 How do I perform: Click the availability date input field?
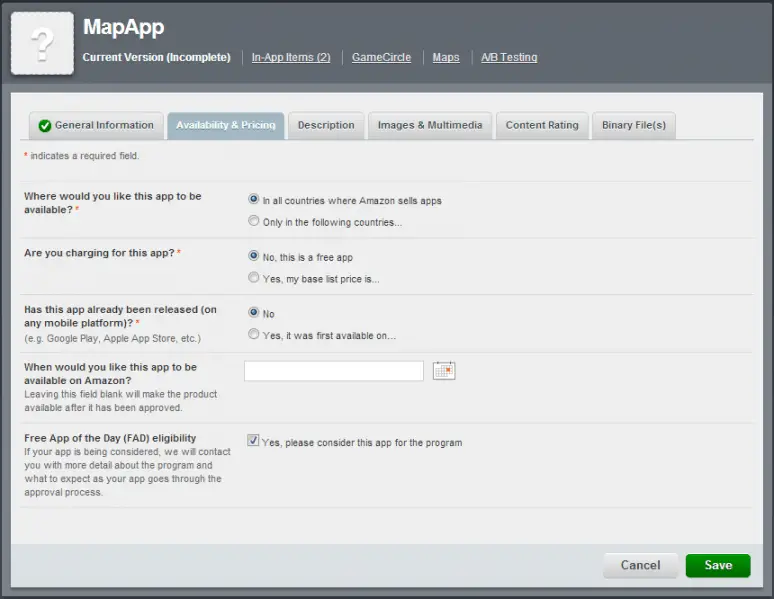[334, 371]
